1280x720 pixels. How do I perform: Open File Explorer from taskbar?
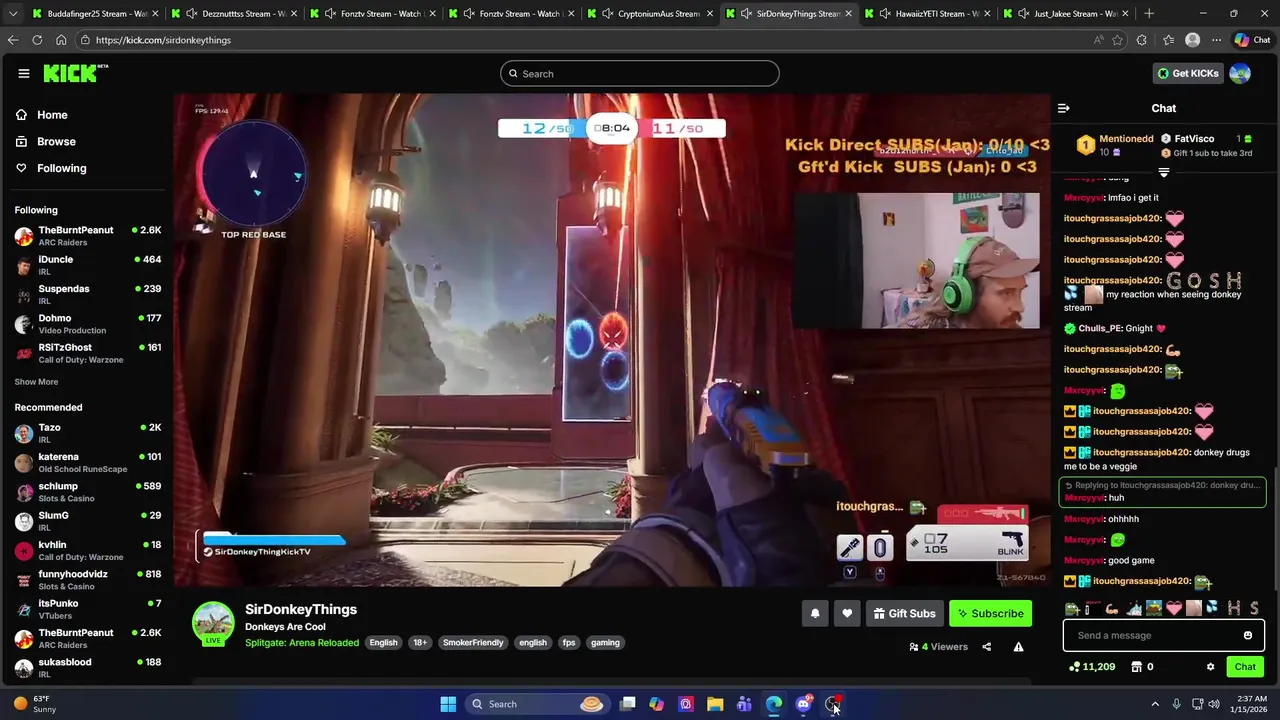tap(715, 704)
